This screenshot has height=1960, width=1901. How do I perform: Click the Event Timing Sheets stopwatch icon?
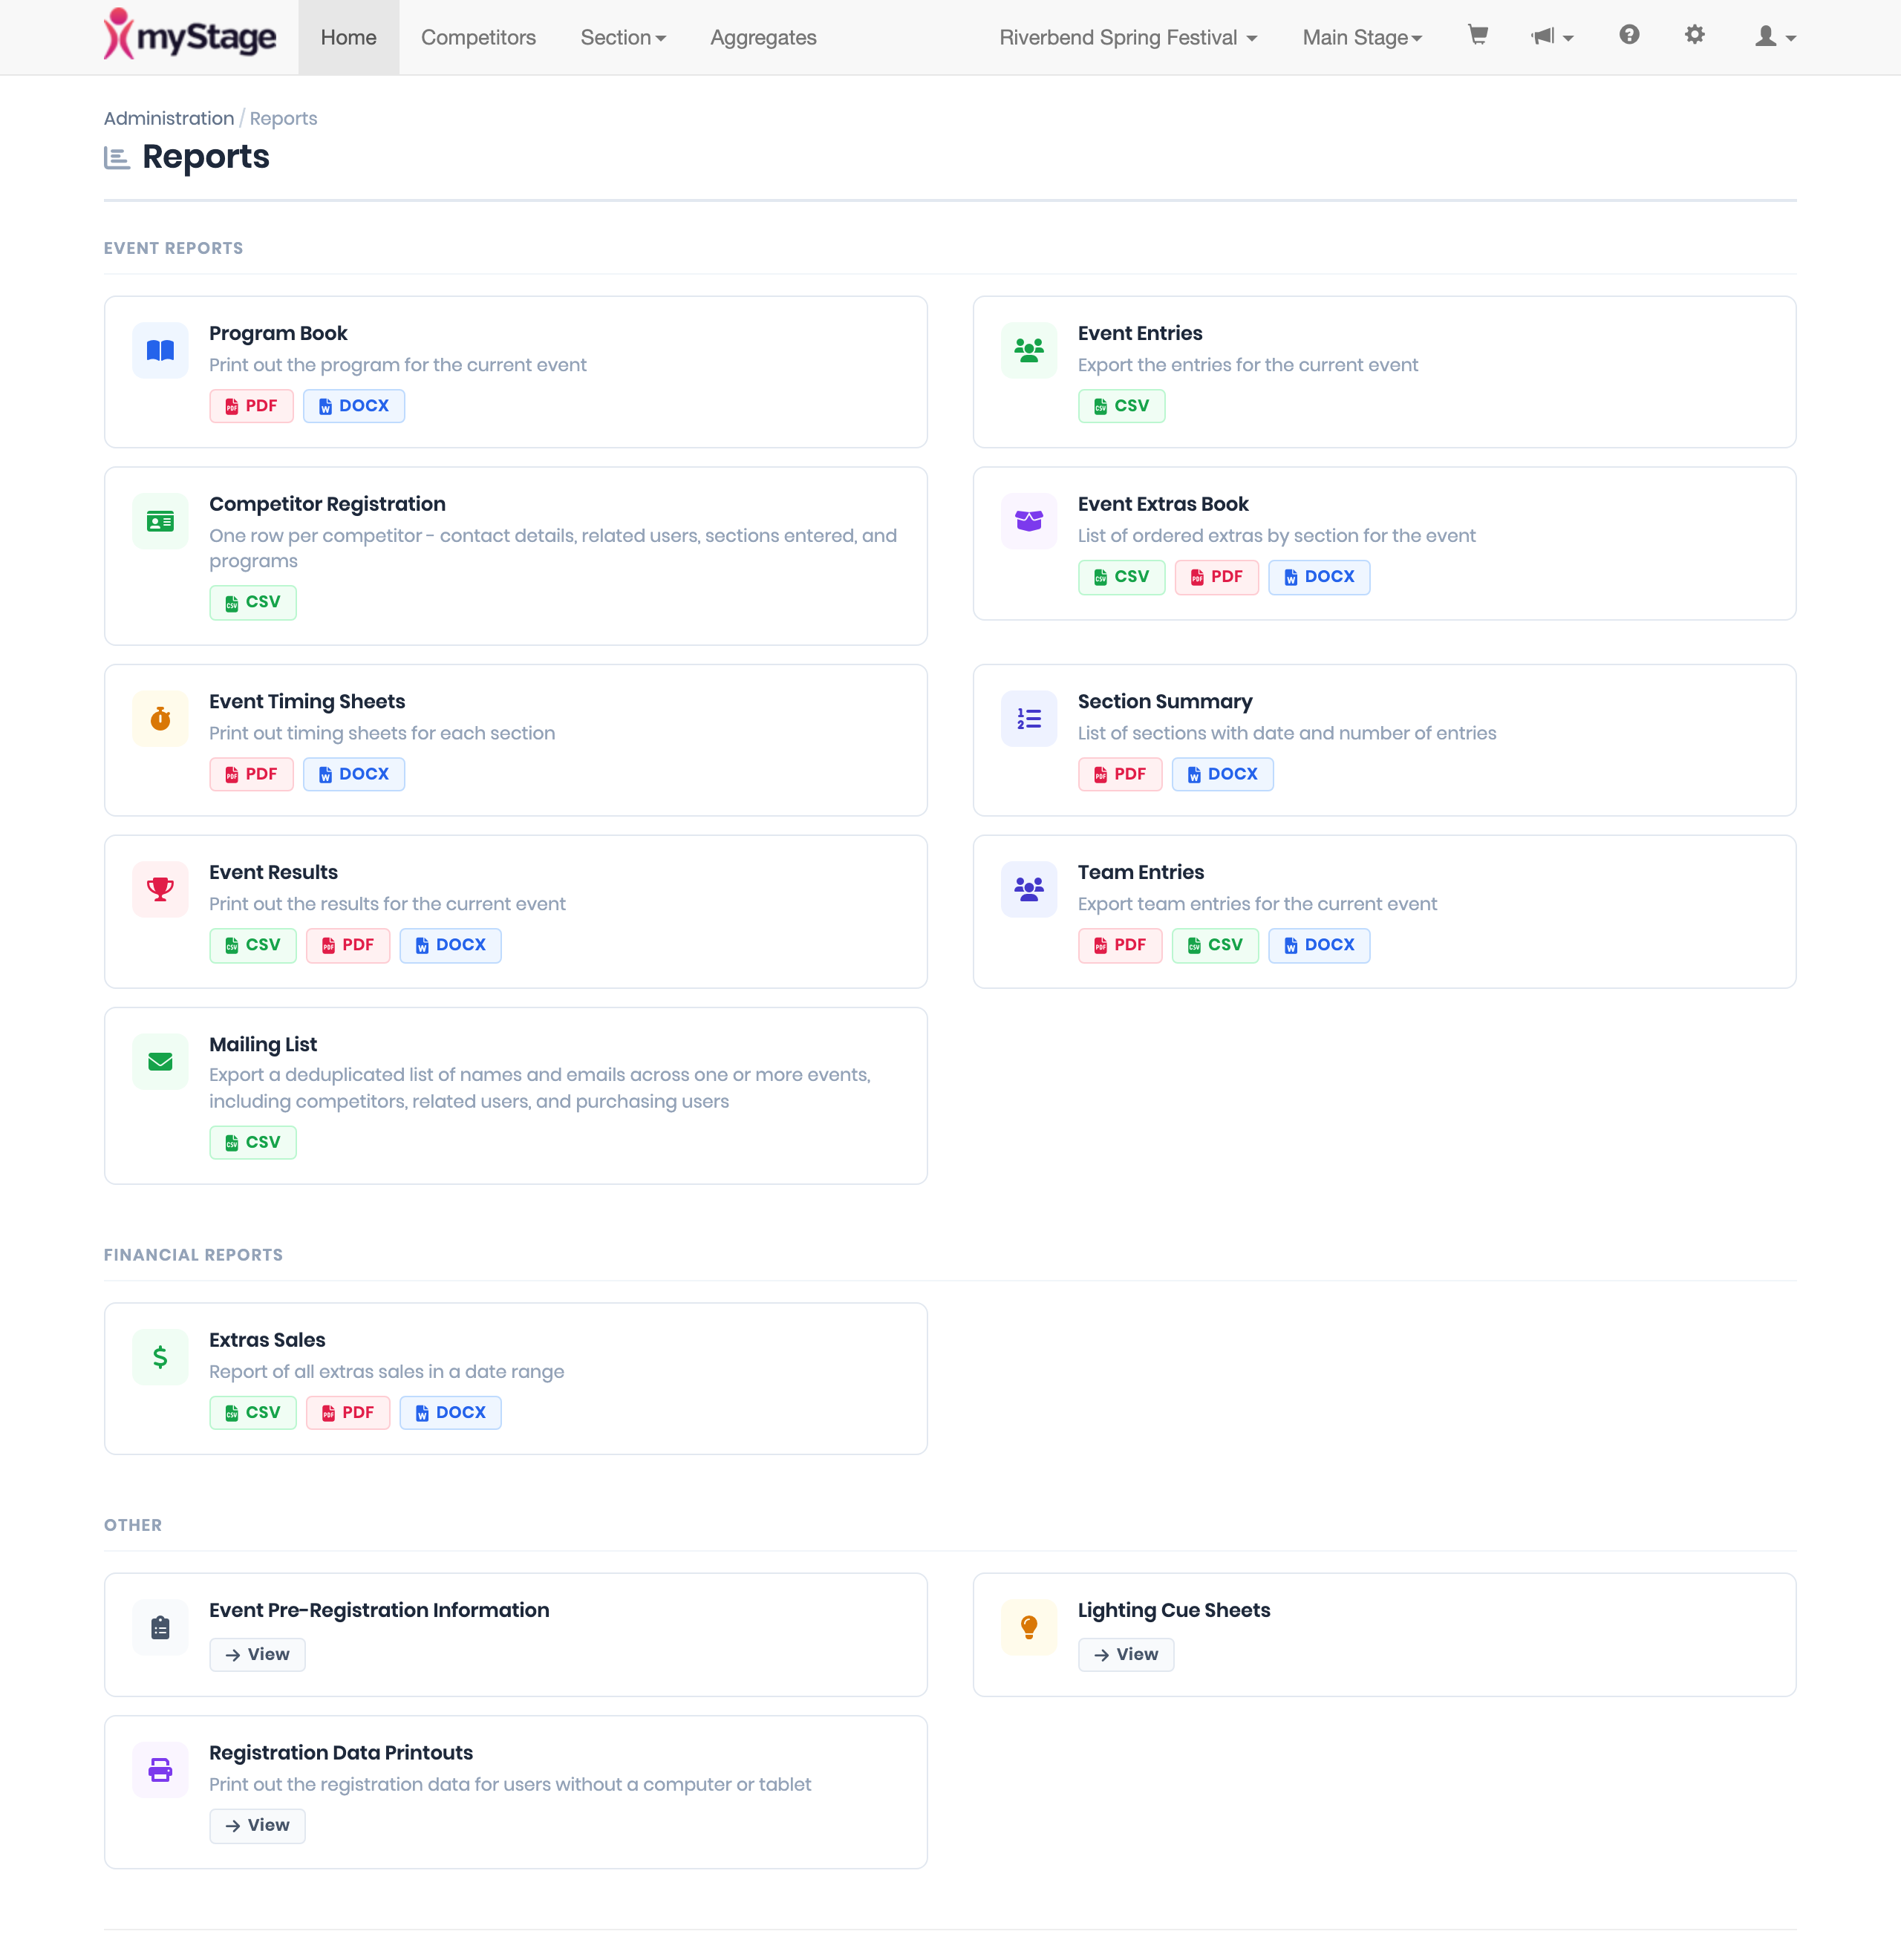160,718
